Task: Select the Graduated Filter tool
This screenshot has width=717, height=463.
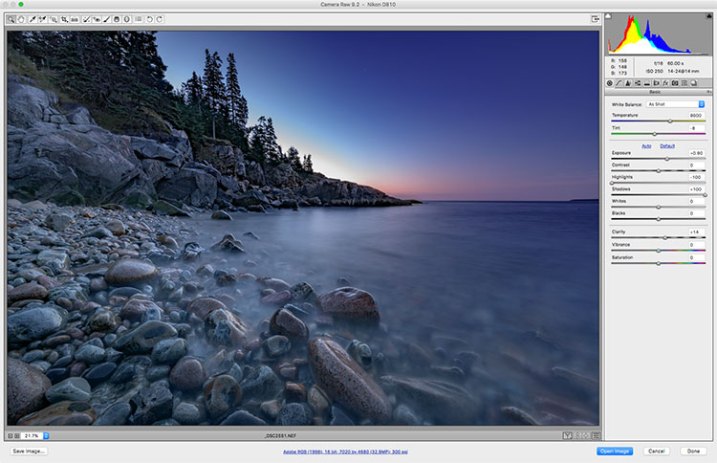Action: pos(117,19)
